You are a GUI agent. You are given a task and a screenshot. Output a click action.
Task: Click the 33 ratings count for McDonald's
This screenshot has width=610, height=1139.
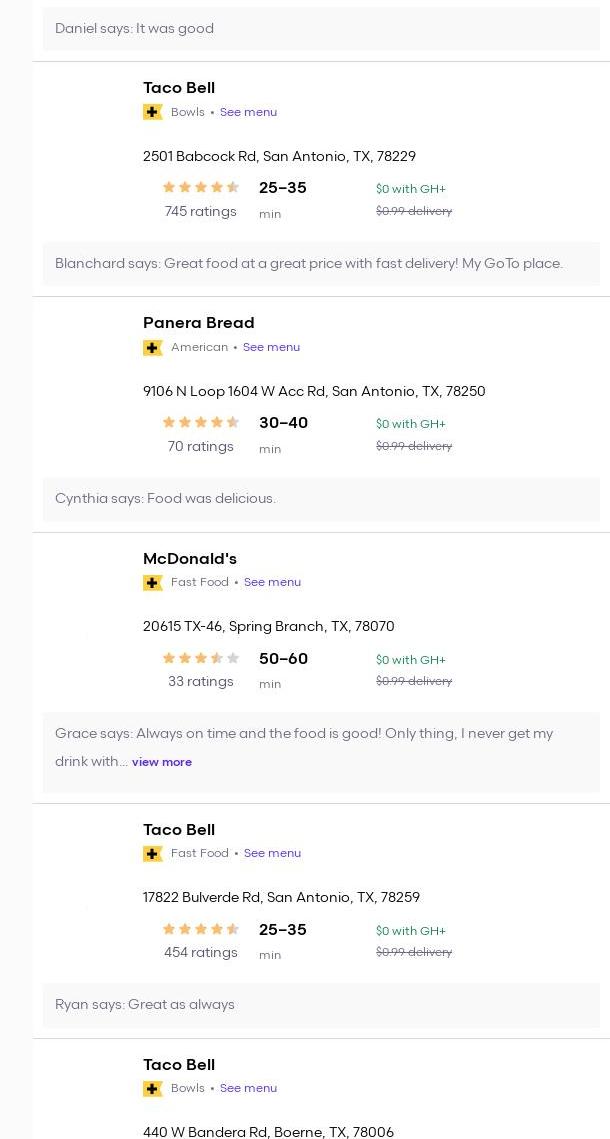[201, 681]
